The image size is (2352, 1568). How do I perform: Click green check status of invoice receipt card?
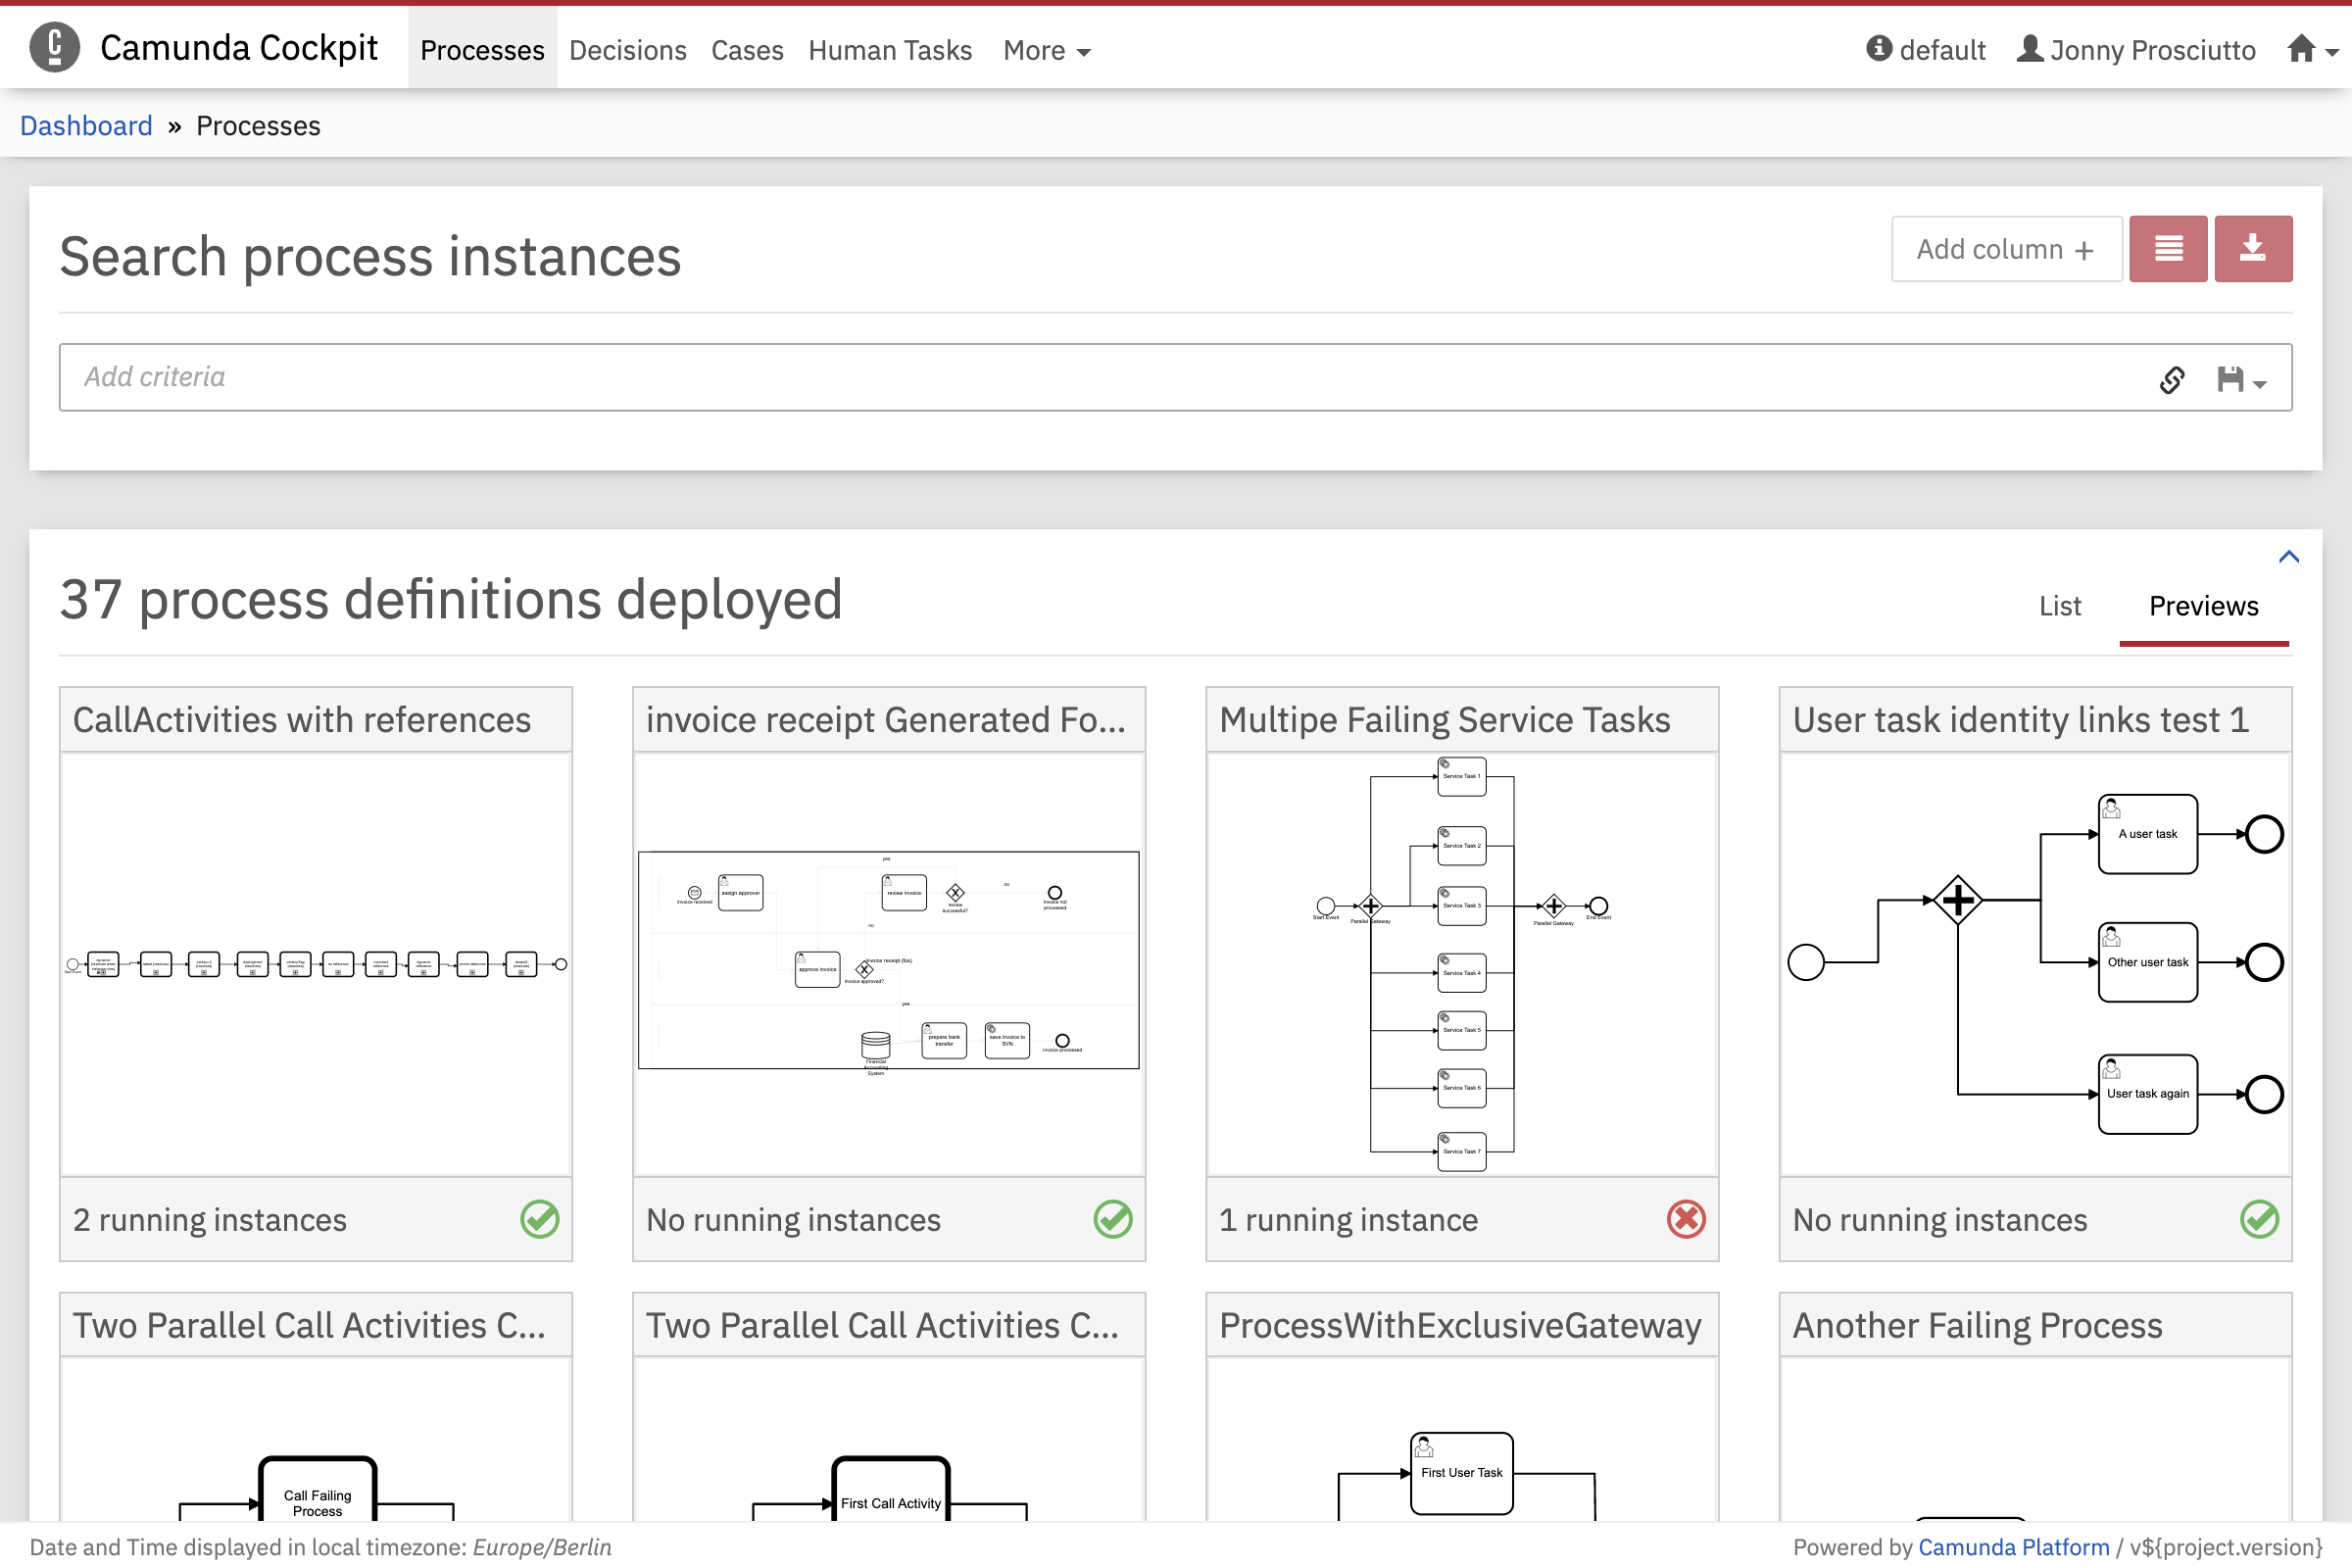point(1112,1219)
